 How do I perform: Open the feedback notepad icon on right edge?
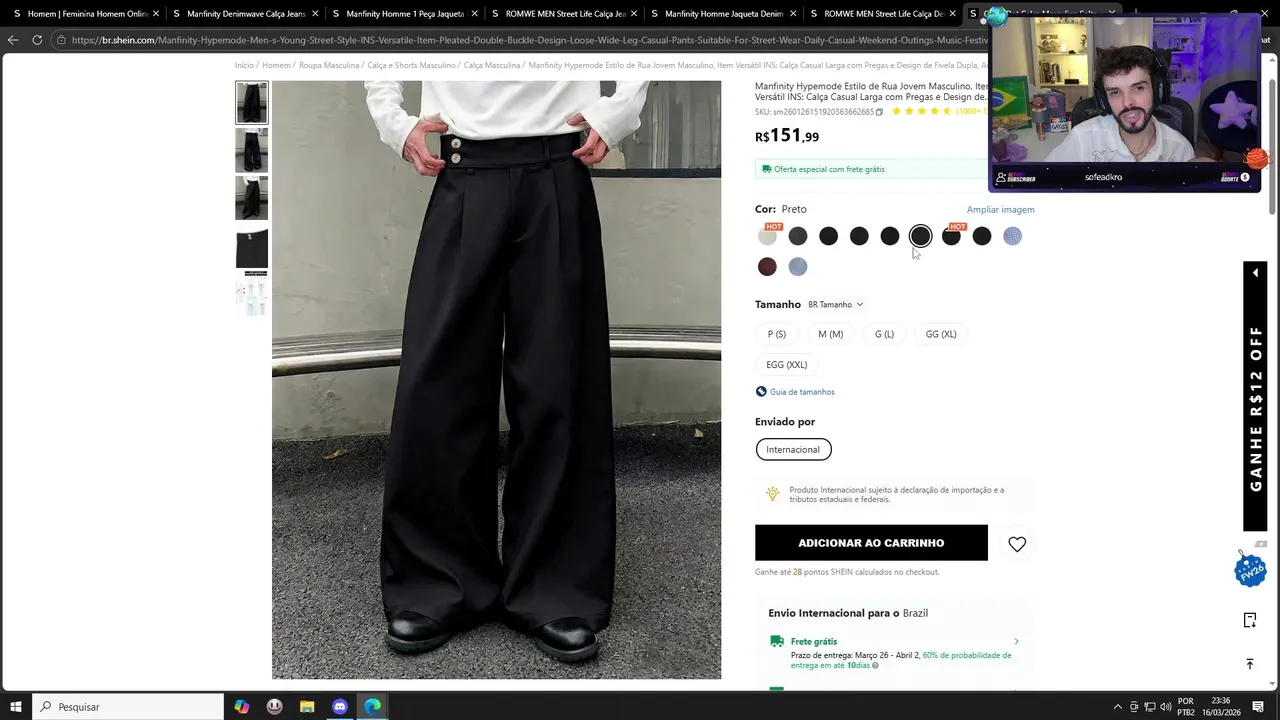(1250, 620)
